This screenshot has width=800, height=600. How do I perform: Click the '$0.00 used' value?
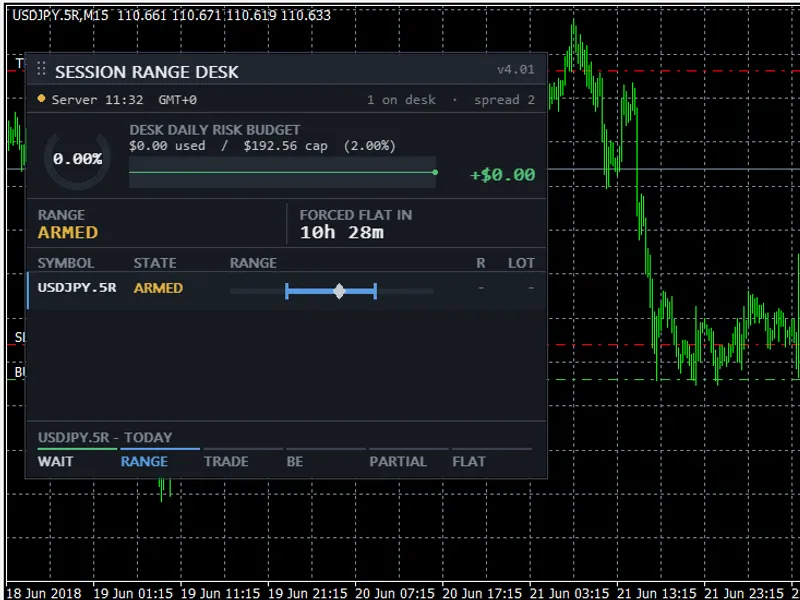click(167, 146)
